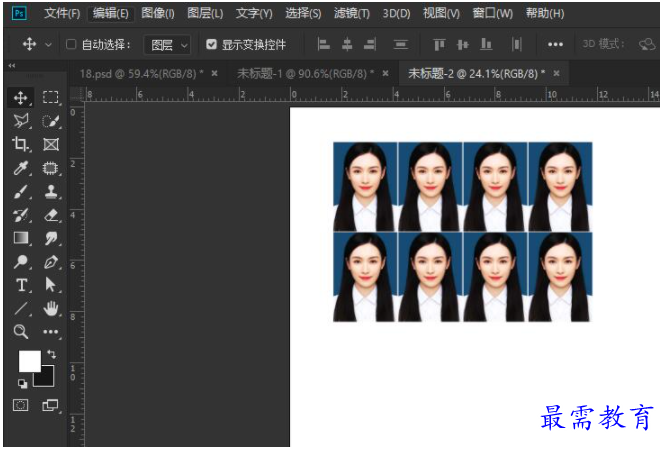The image size is (662, 449).
Task: Click the Photoshop Ps logo icon
Action: (19, 14)
